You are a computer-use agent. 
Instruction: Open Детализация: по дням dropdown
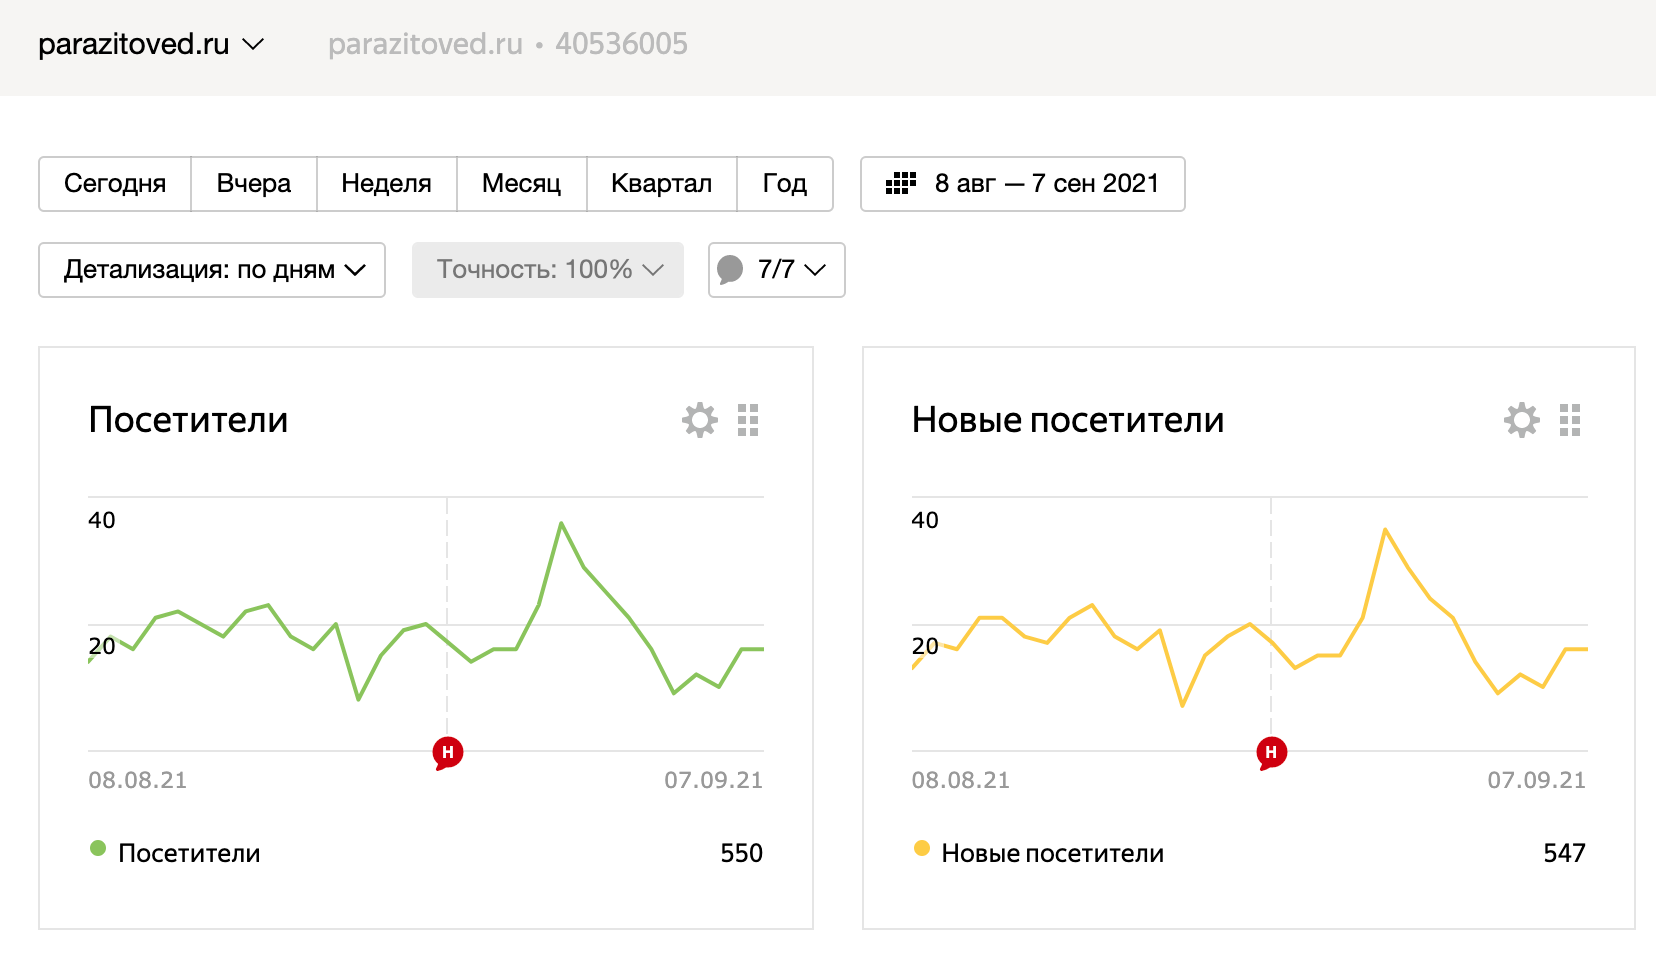[212, 270]
